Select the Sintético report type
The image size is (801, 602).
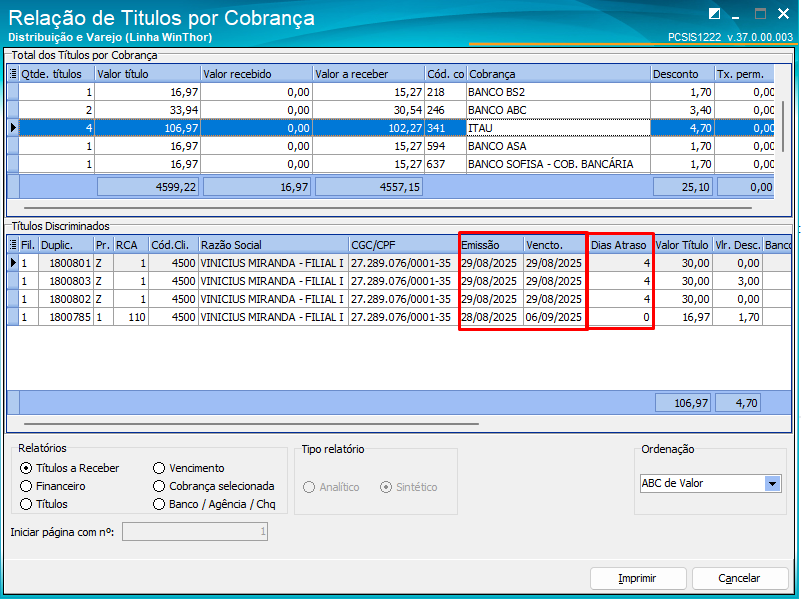point(409,487)
